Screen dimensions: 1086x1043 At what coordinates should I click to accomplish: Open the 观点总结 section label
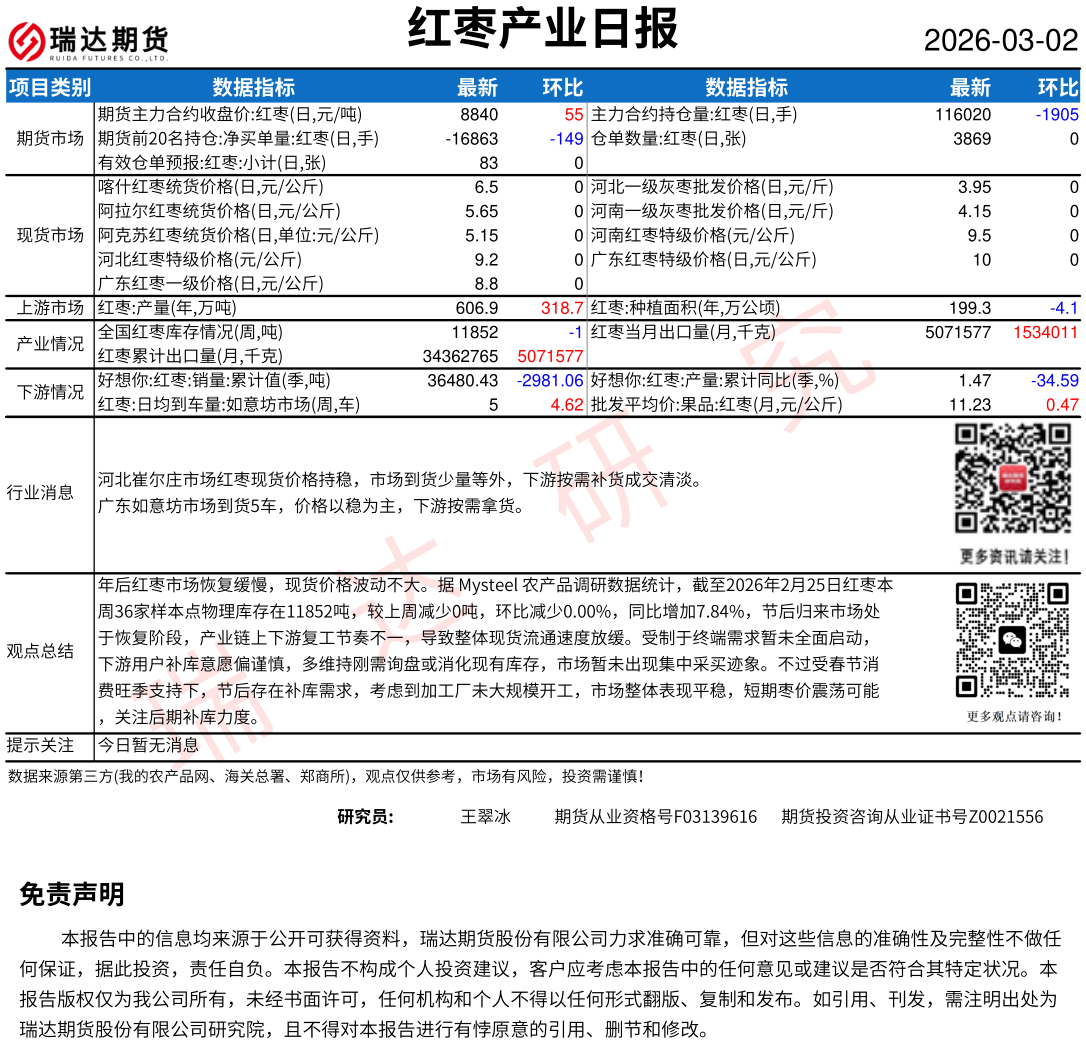tap(40, 651)
